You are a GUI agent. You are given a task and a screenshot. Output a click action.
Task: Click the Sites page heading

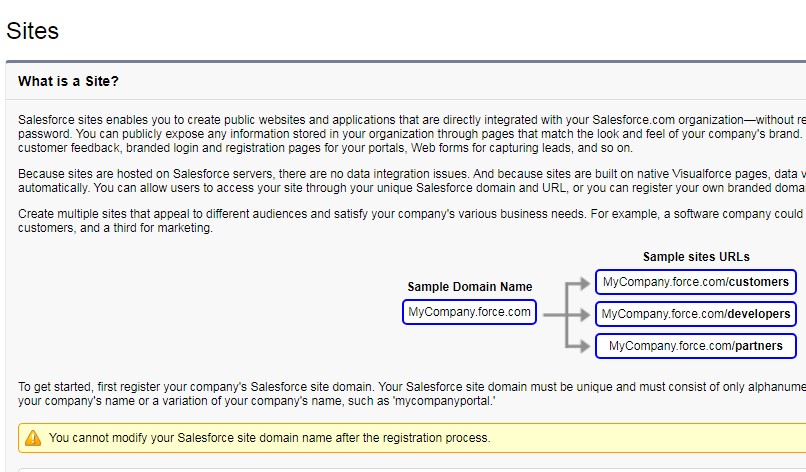pyautogui.click(x=33, y=31)
